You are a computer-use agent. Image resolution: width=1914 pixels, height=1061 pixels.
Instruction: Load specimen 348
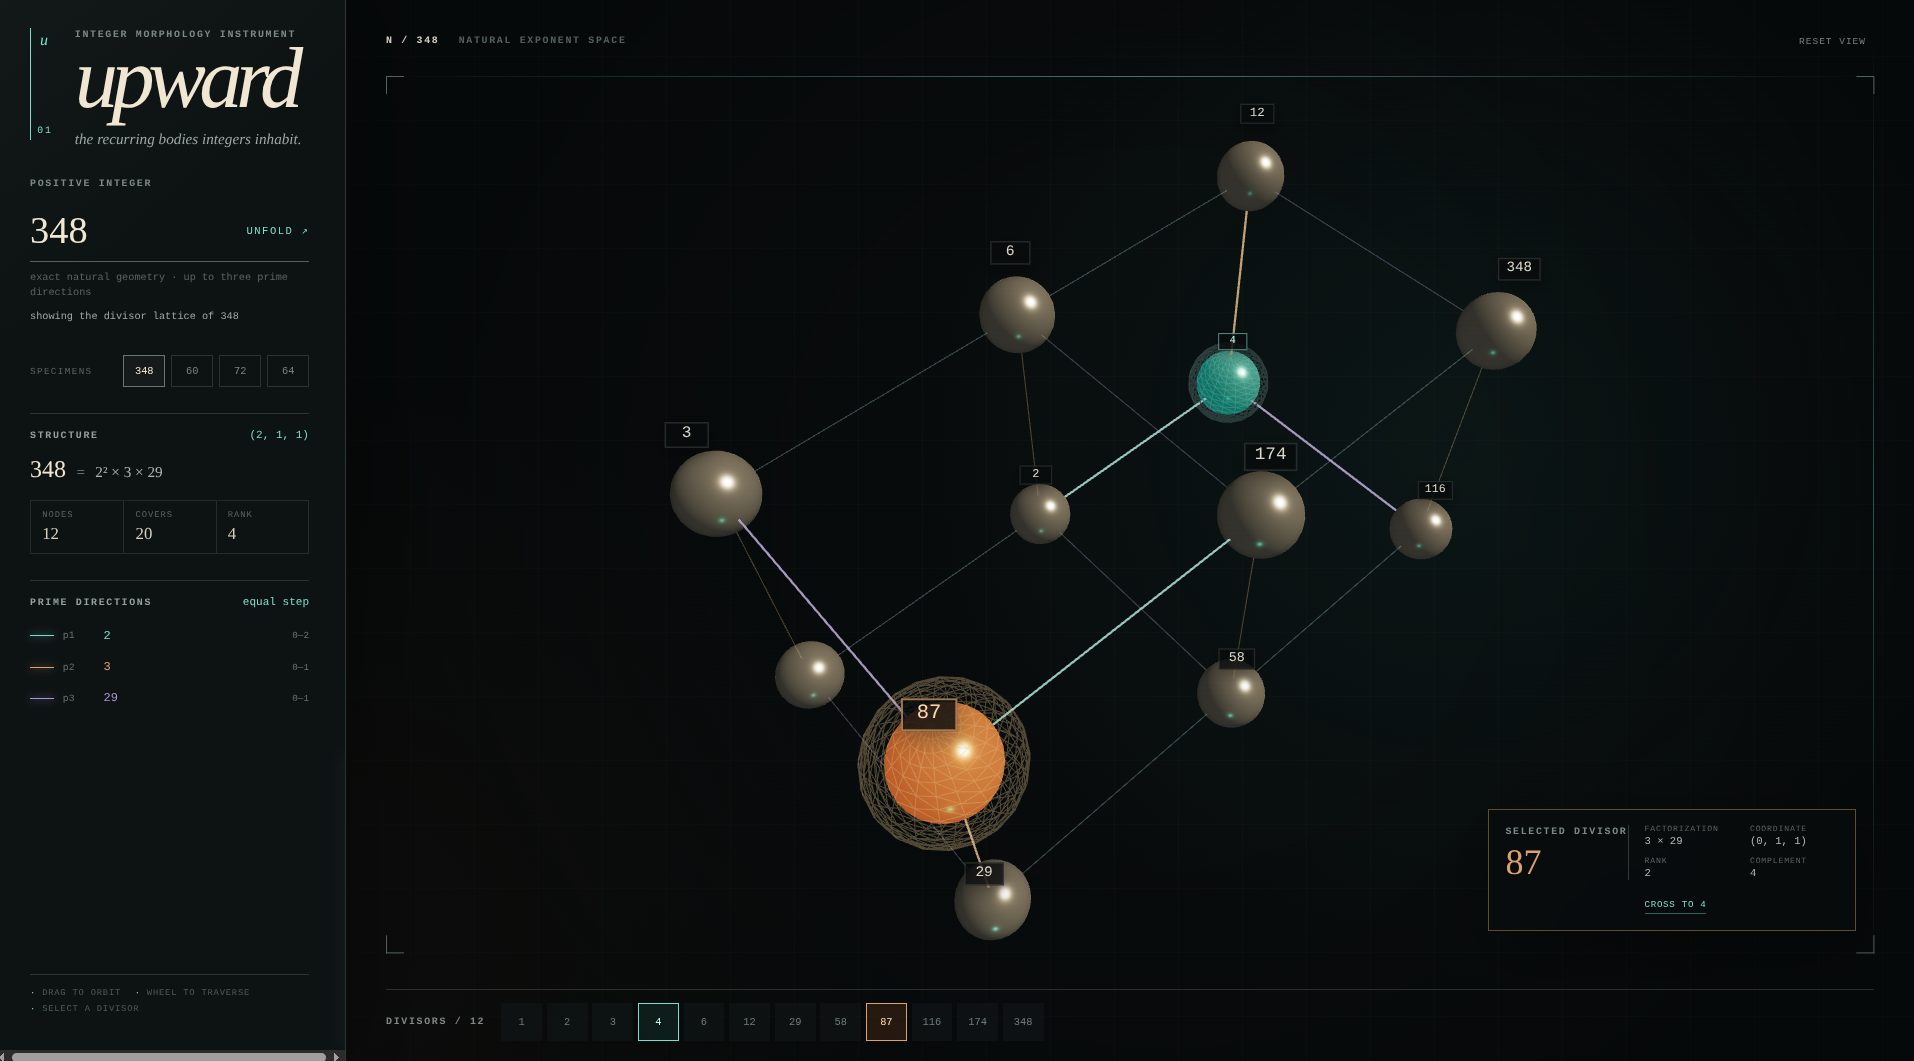tap(144, 371)
